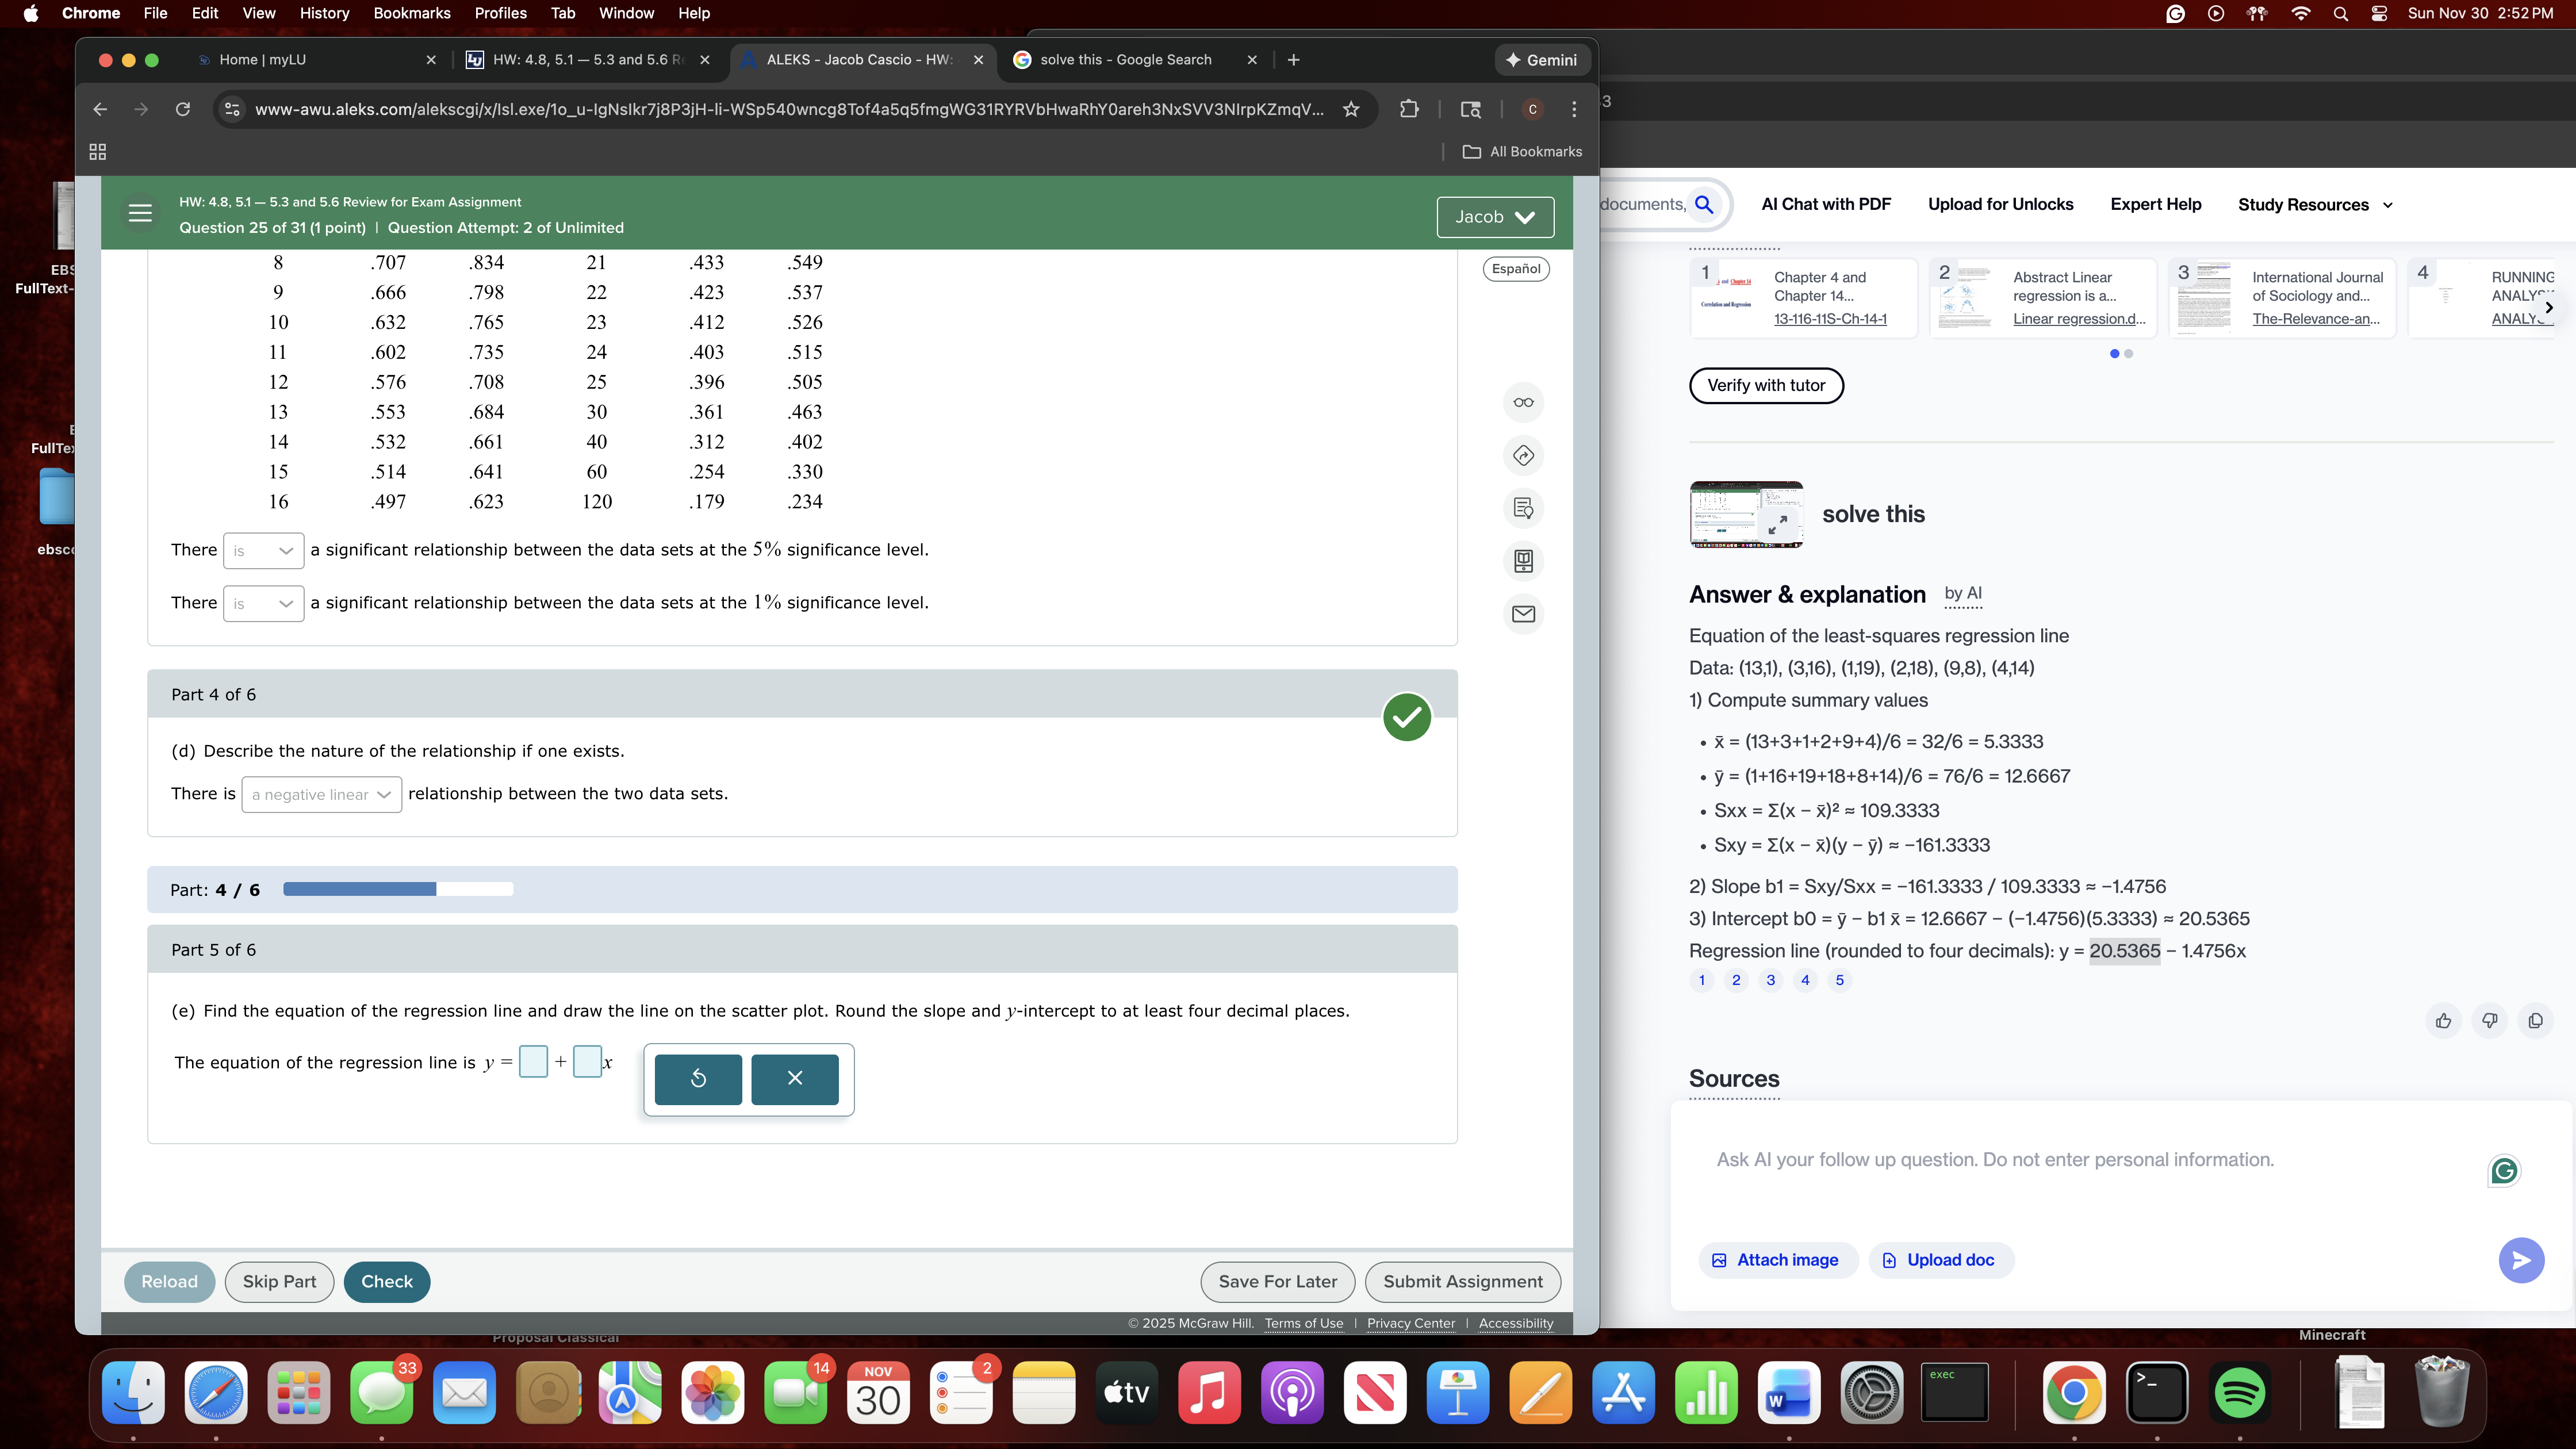The image size is (2576, 1449).
Task: Submit the assignment
Action: 1462,1281
